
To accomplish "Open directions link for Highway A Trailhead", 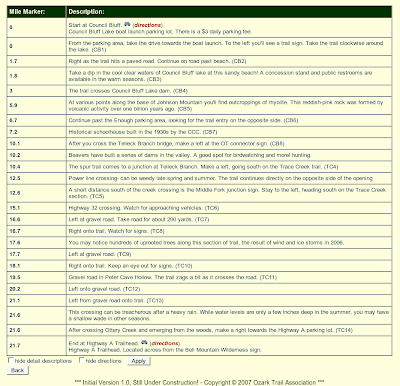I will click(x=165, y=343).
